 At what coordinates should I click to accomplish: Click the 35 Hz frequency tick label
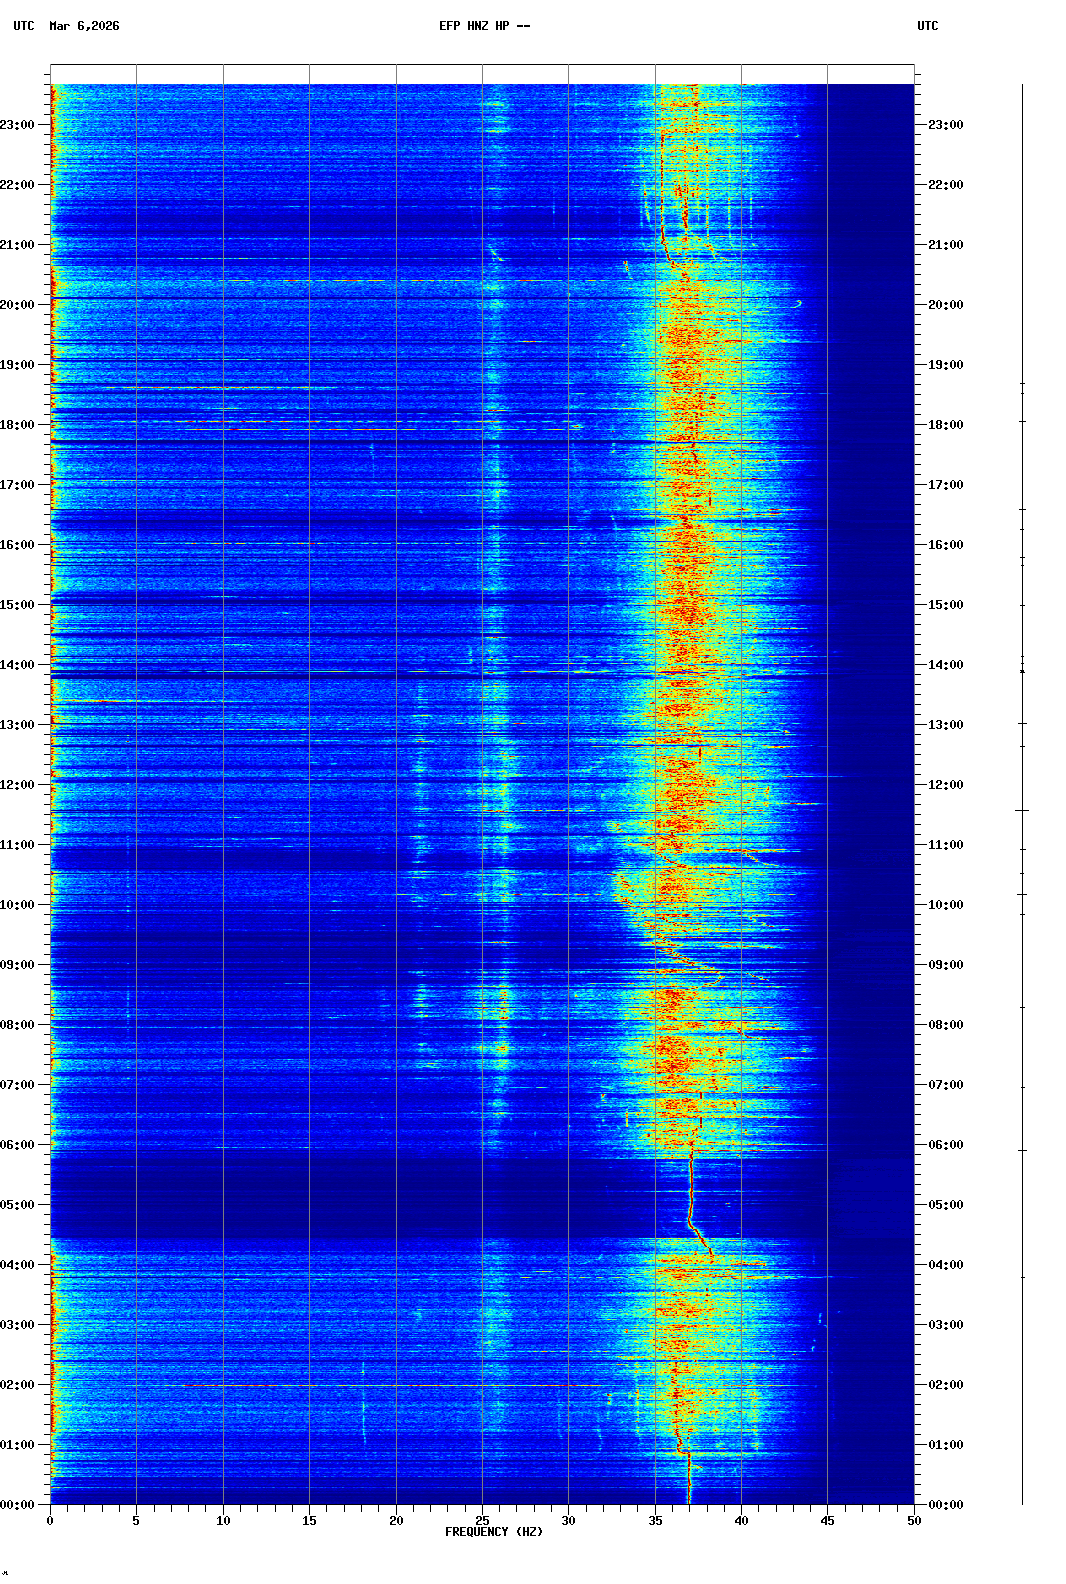click(x=655, y=1521)
